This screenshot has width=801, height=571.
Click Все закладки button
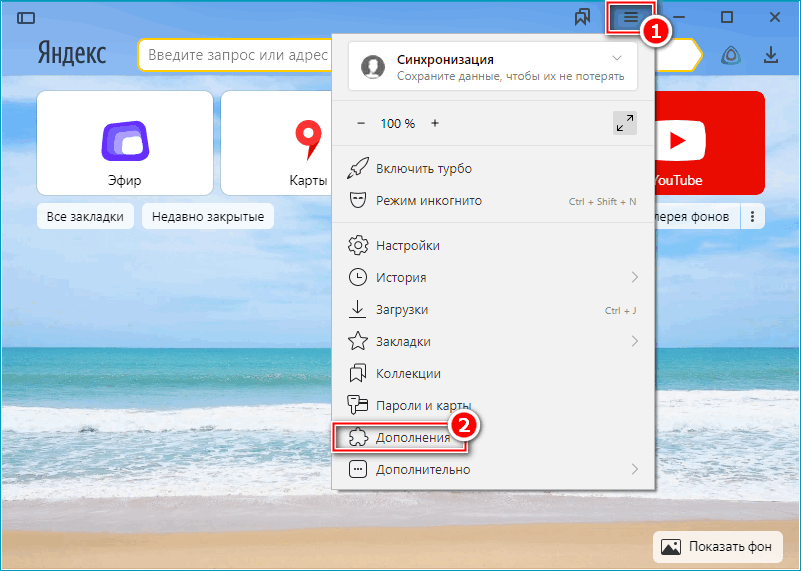pyautogui.click(x=85, y=216)
